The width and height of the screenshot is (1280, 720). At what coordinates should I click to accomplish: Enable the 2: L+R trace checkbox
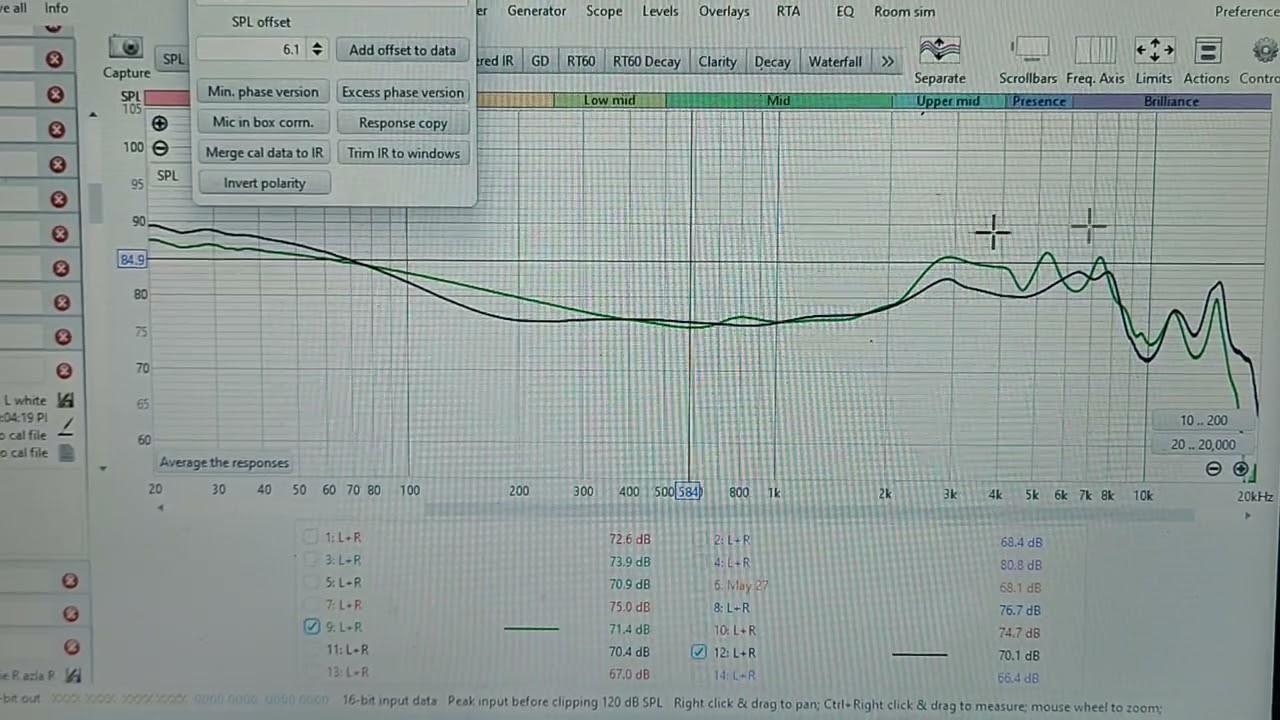pos(699,539)
